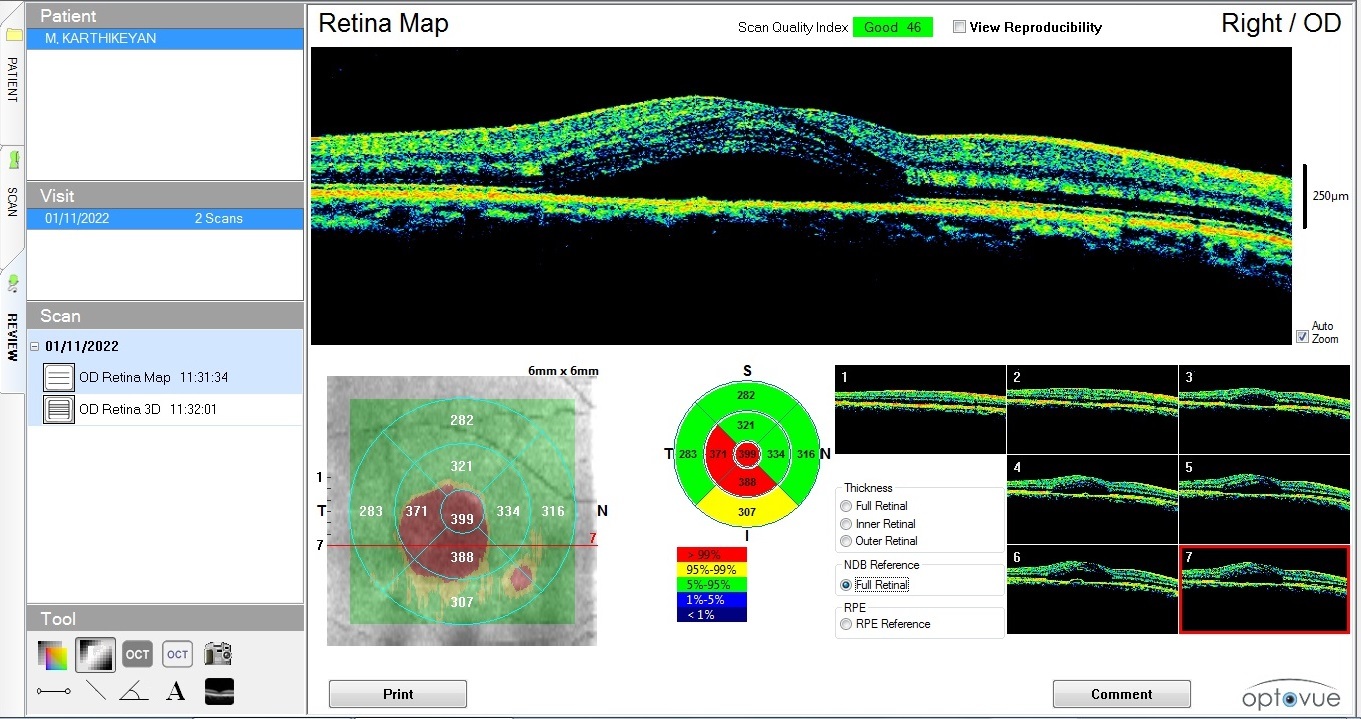Toggle the Auto Zoom checkbox
Screen dimensions: 1361x719
[1302, 337]
